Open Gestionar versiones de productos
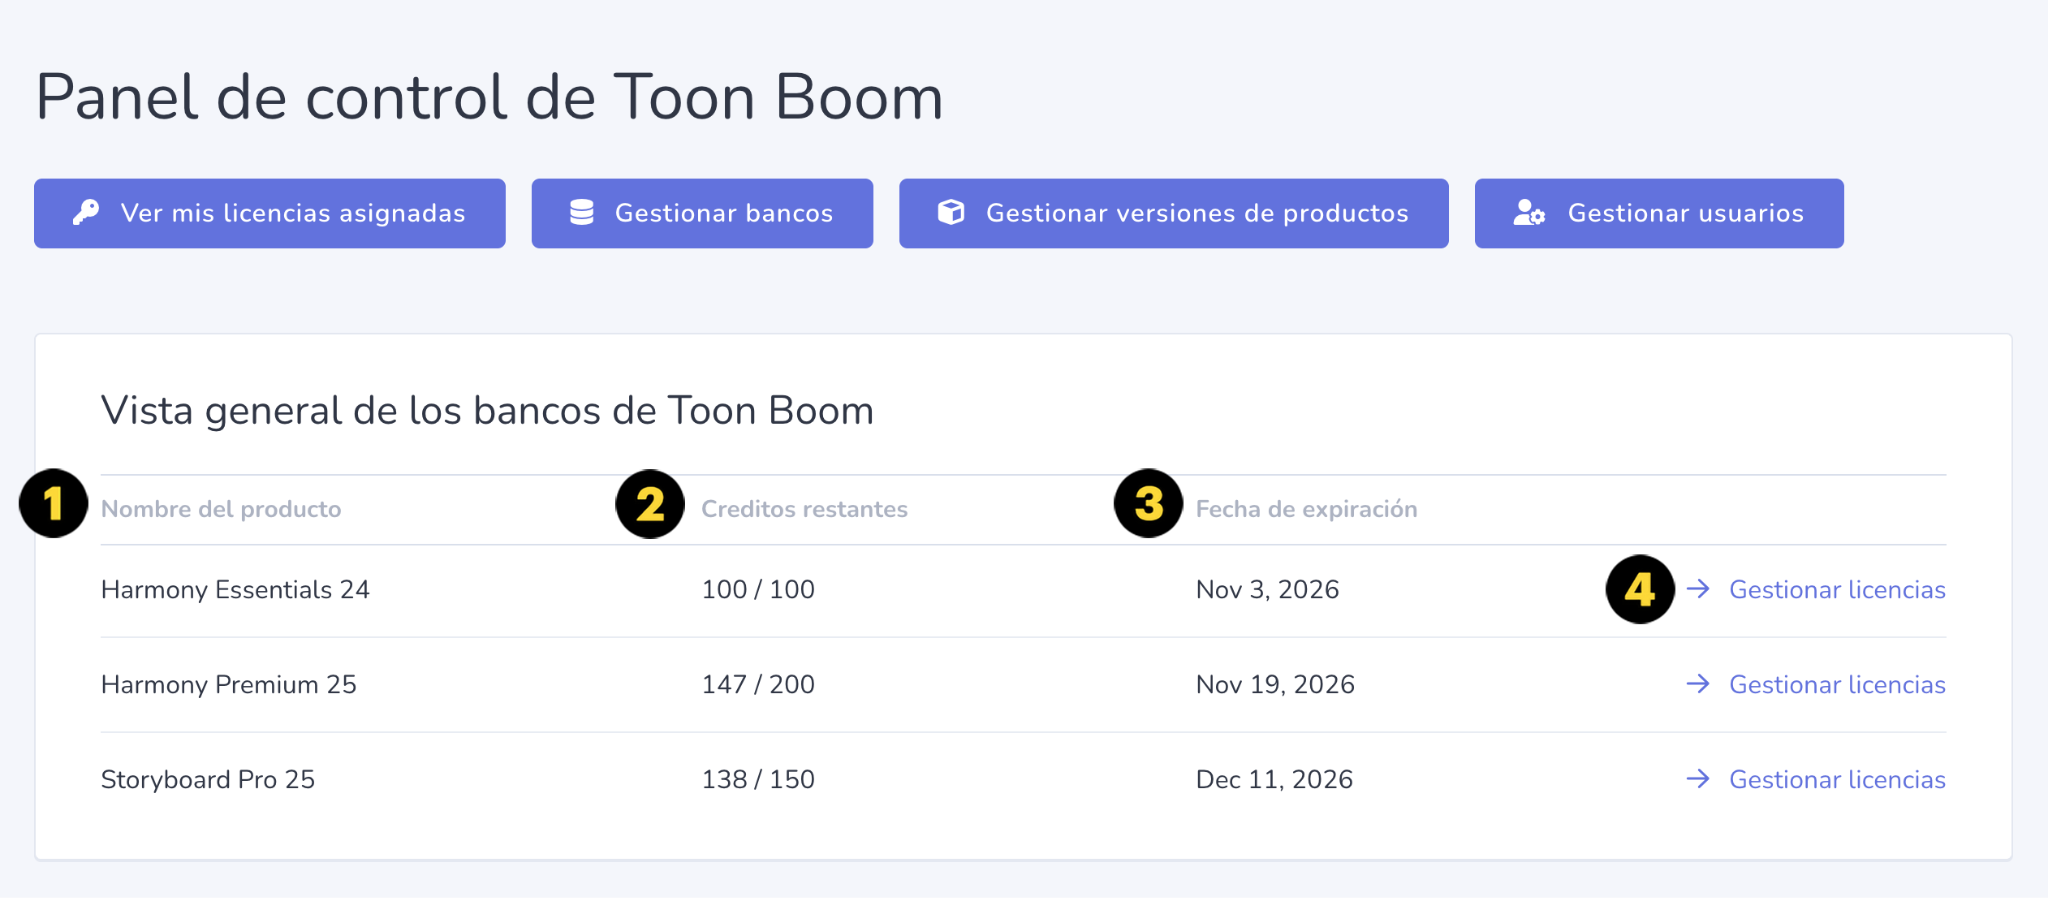 tap(1174, 213)
